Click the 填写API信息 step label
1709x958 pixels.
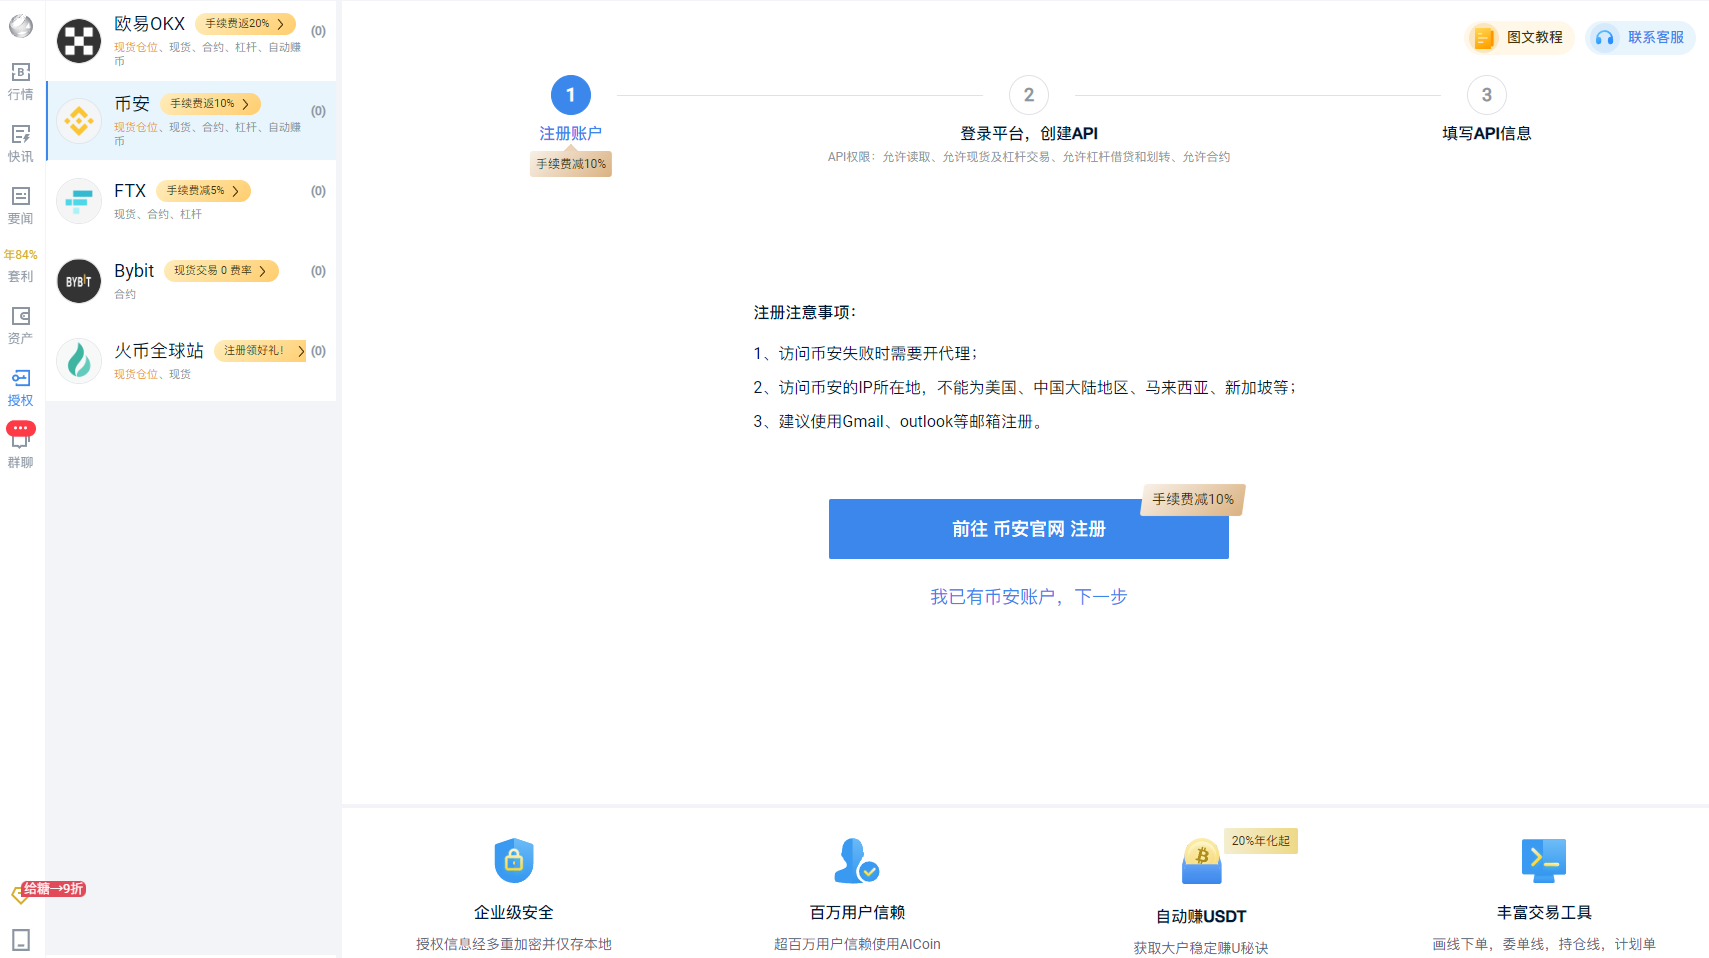[1487, 133]
